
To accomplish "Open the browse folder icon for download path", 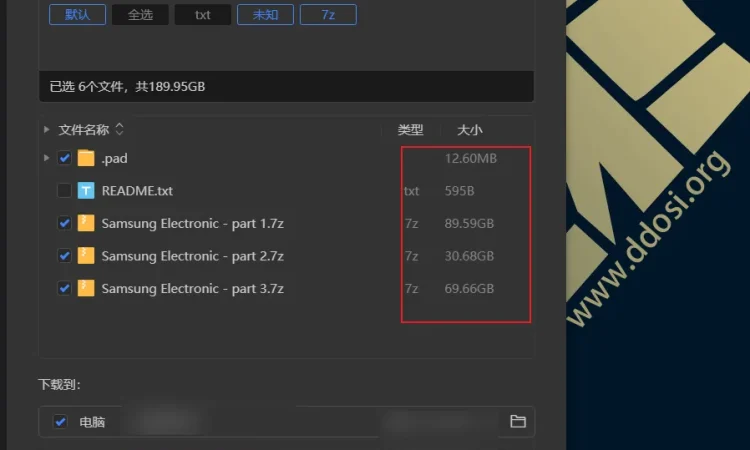I will click(x=518, y=421).
